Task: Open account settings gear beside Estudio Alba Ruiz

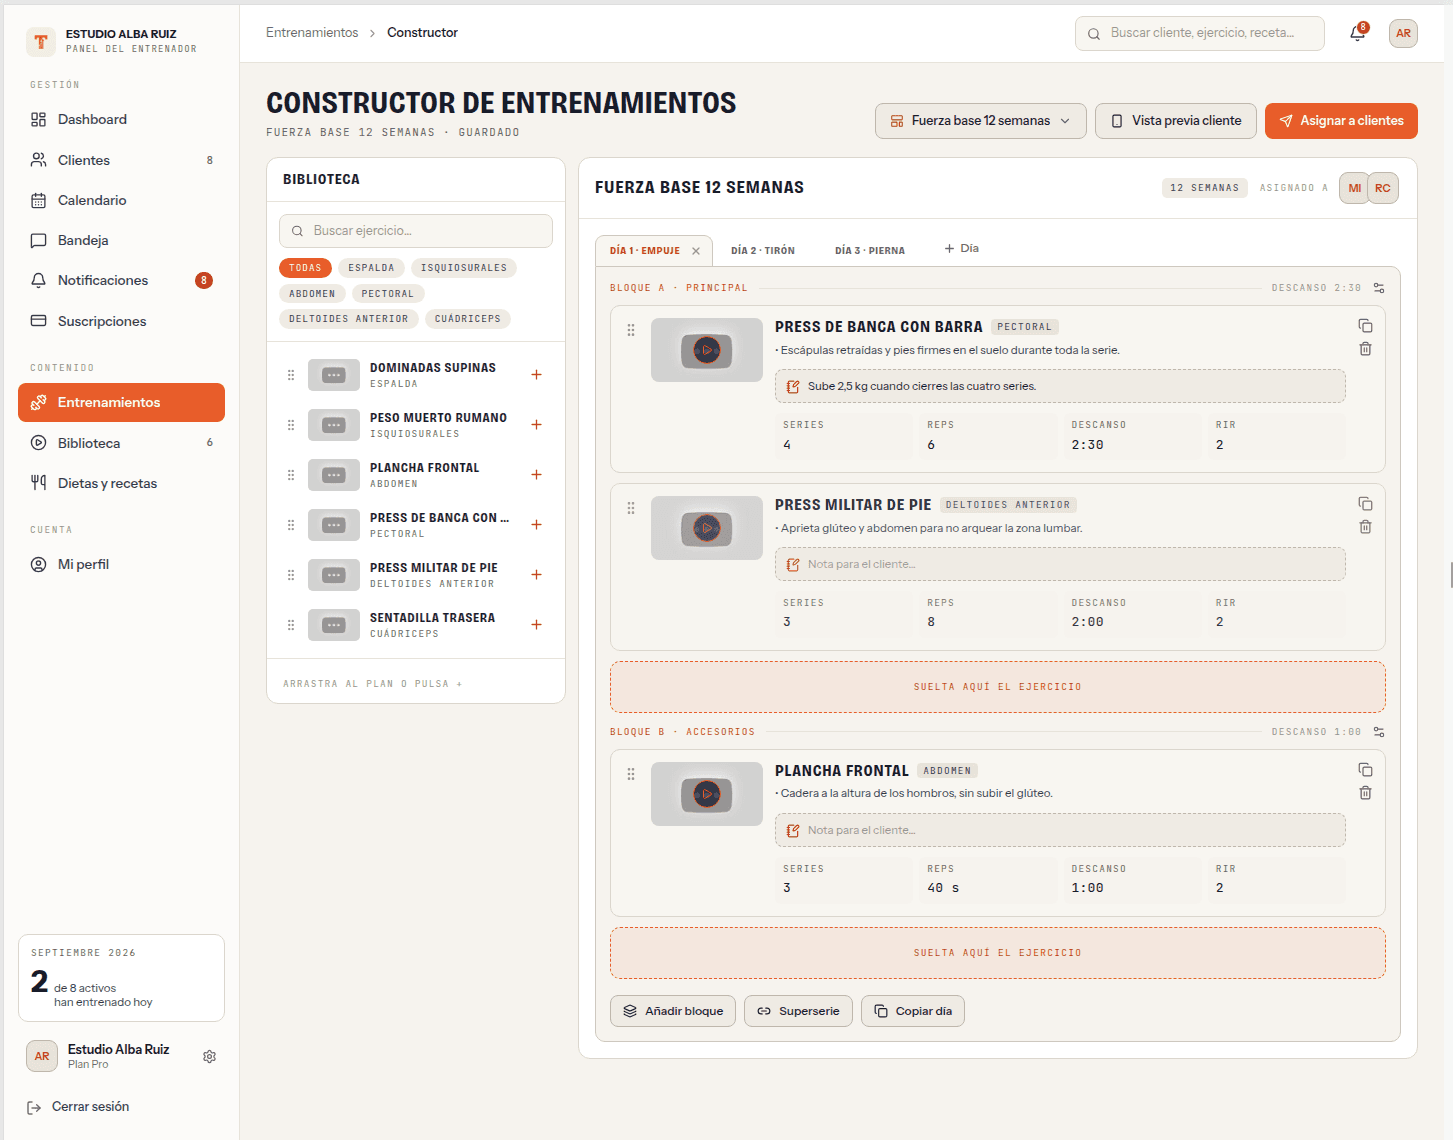Action: coord(209,1056)
